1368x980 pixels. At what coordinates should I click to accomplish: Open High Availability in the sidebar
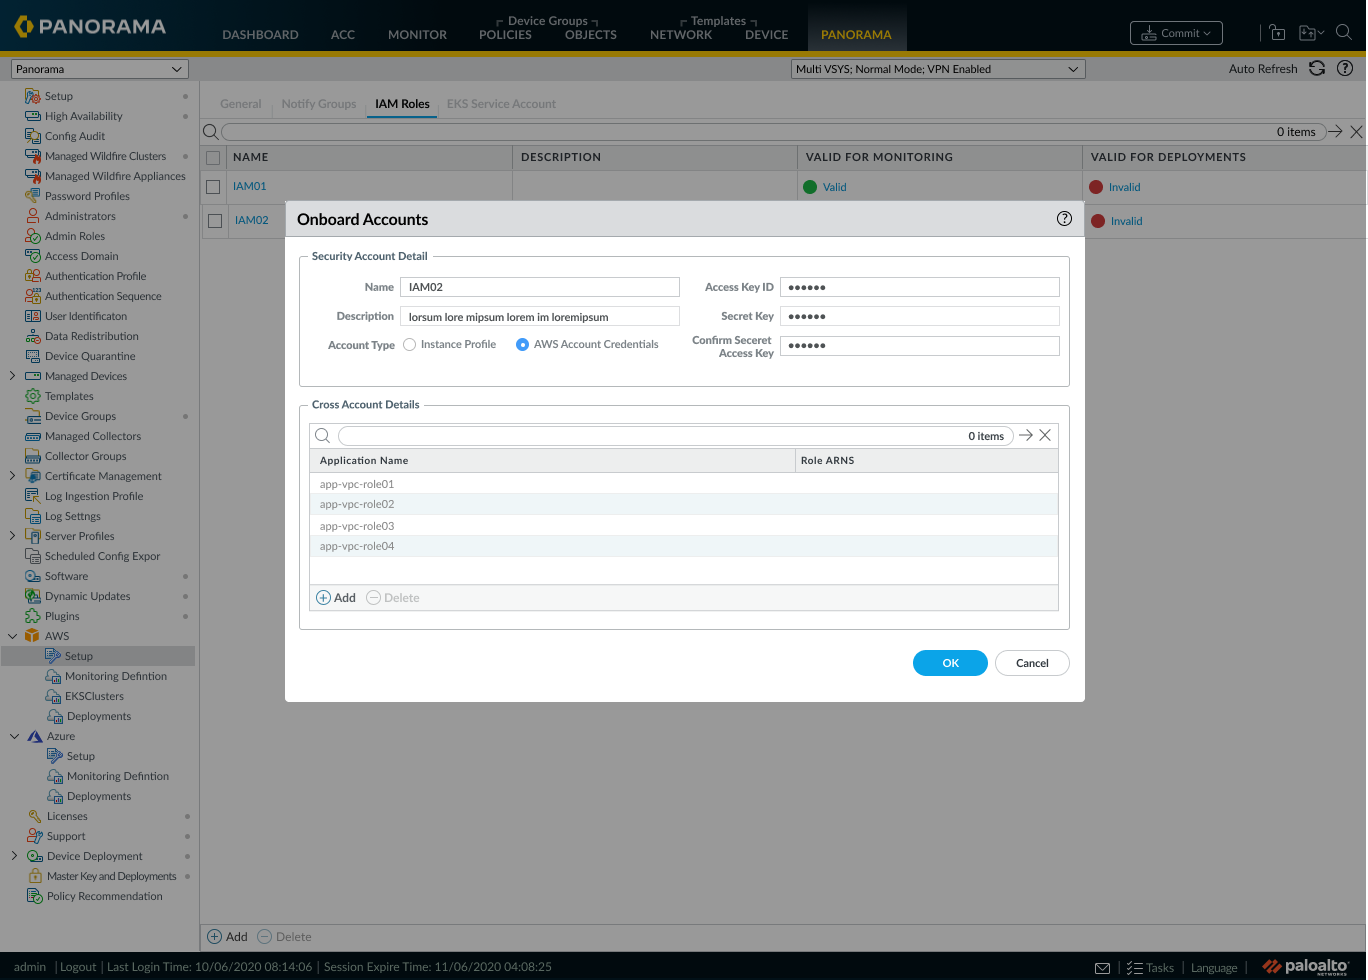click(x=84, y=116)
